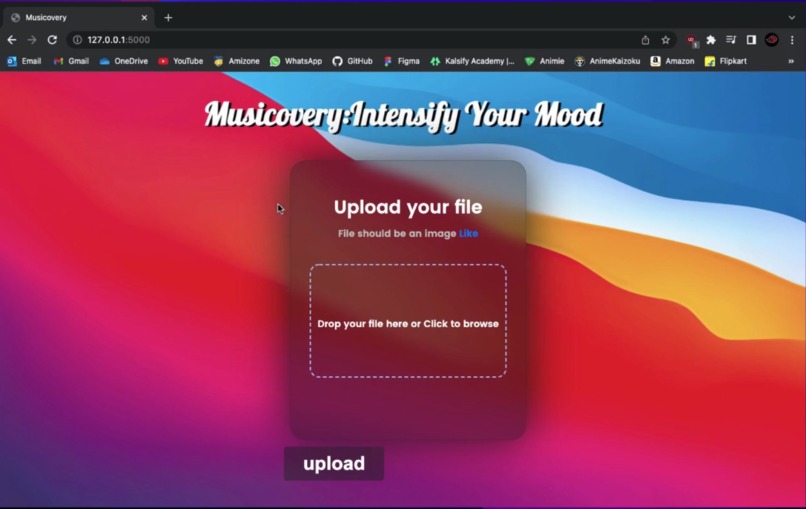The height and width of the screenshot is (509, 806).
Task: Toggle the browser side panel icon
Action: tap(751, 40)
